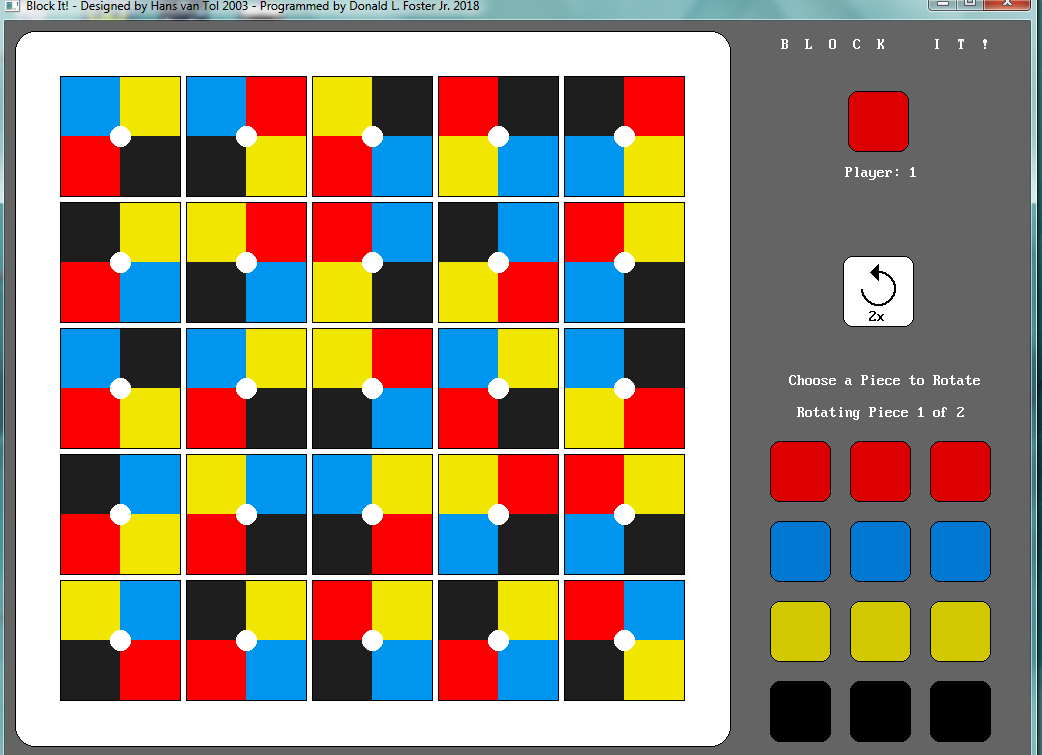Select the last red piece in the tray
Image resolution: width=1042 pixels, height=755 pixels.
pyautogui.click(x=960, y=471)
